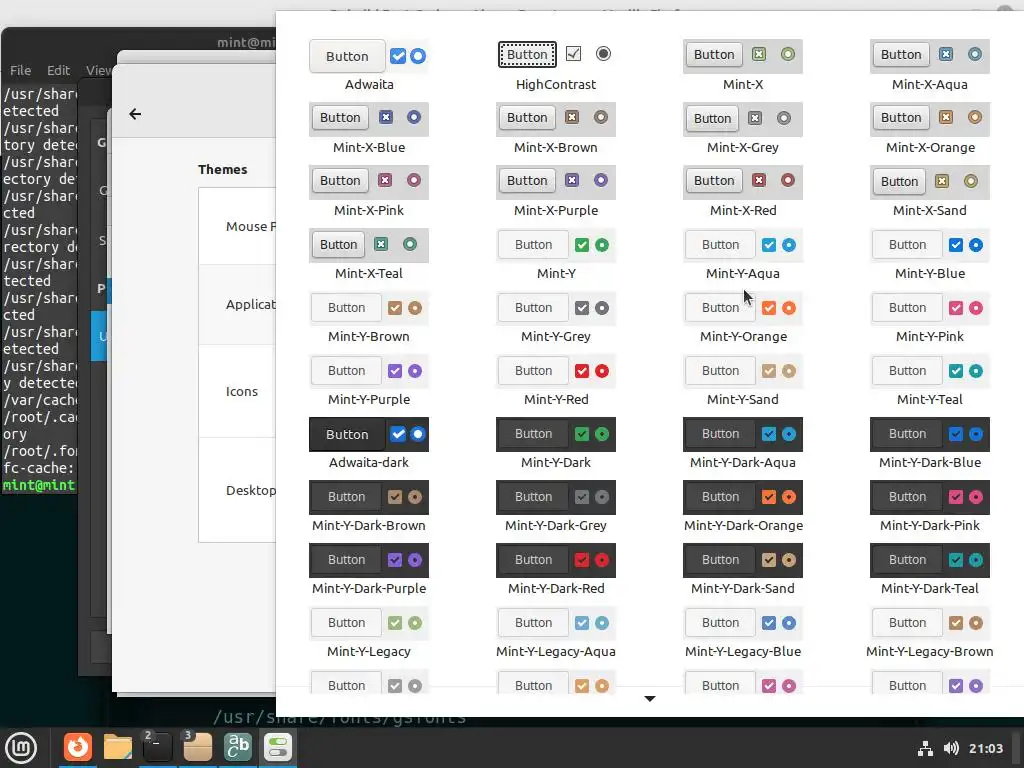
Task: Choose the Mint-Y-Dark theme
Action: pos(556,443)
